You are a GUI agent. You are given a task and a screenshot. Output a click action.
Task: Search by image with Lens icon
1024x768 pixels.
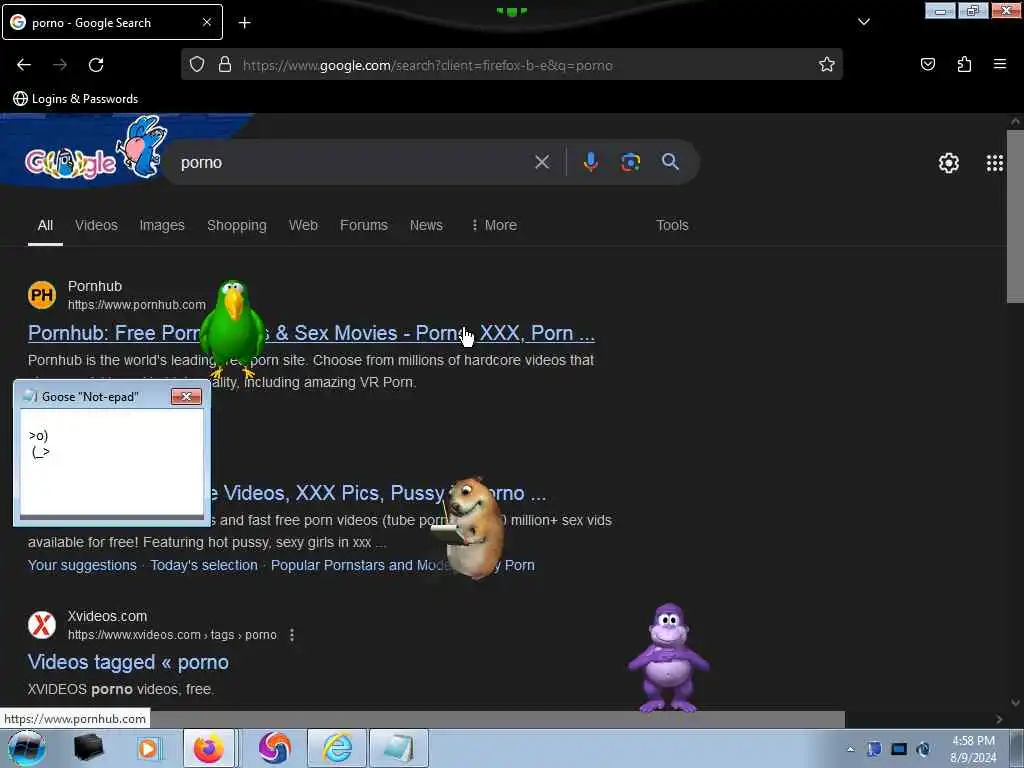(630, 162)
